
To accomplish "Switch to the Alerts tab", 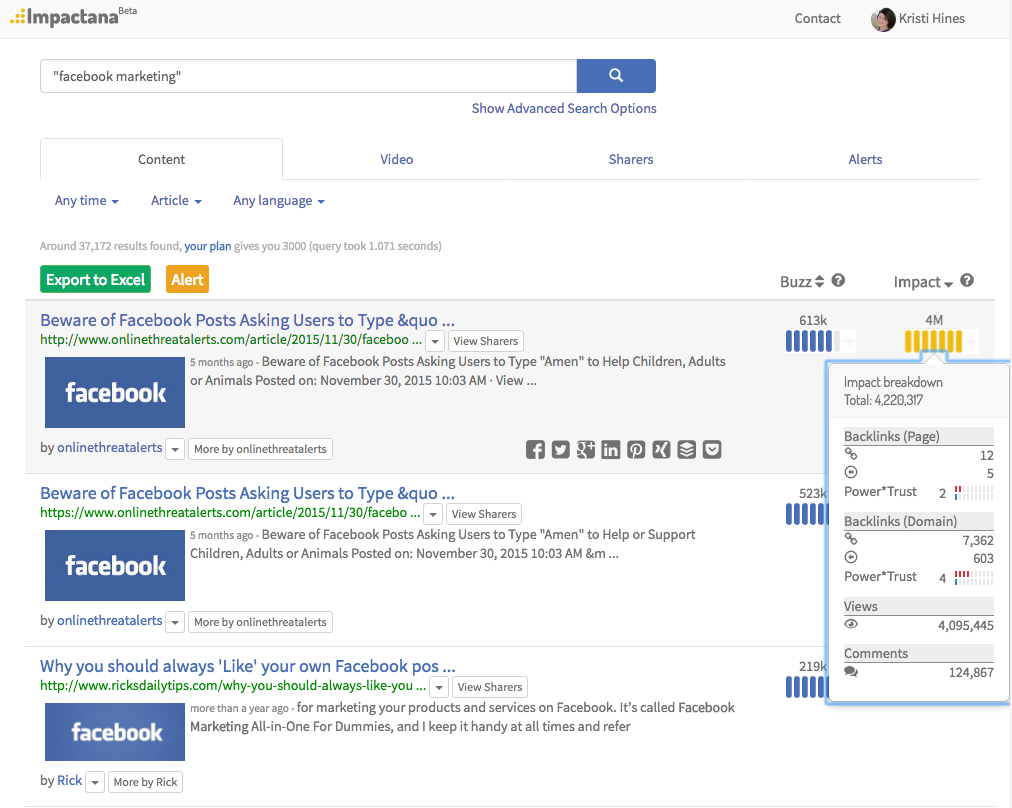I will pos(865,159).
